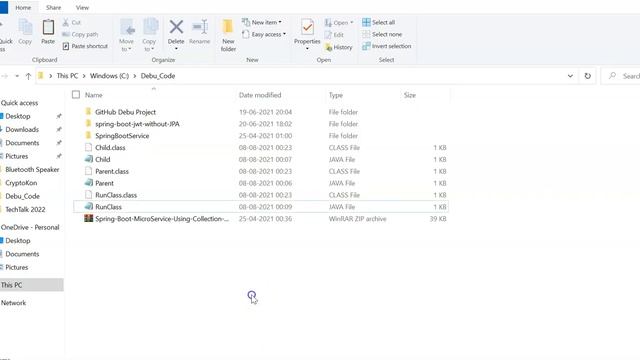Expand the chevron after Windows (C:) in path
Image resolution: width=640 pixels, height=360 pixels.
pyautogui.click(x=135, y=76)
